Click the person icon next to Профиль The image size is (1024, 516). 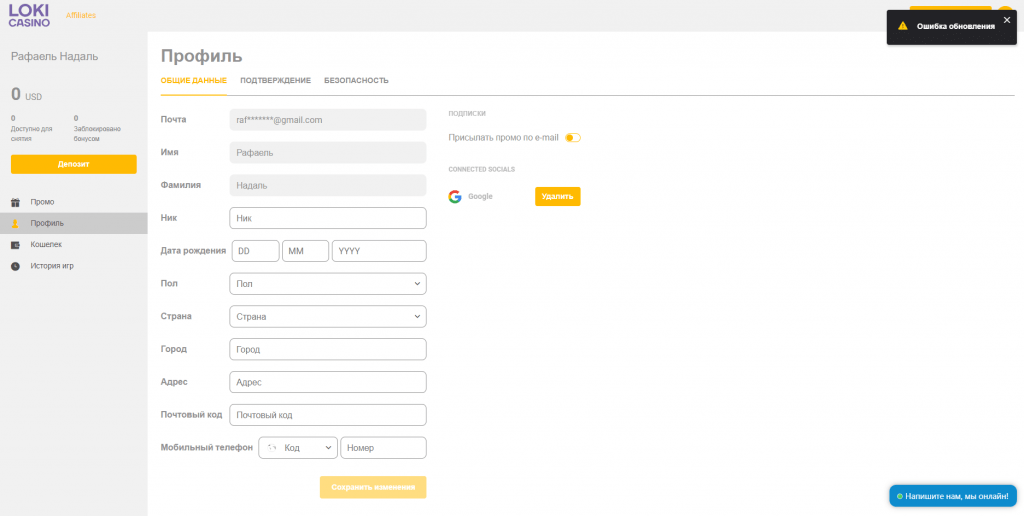click(x=16, y=223)
